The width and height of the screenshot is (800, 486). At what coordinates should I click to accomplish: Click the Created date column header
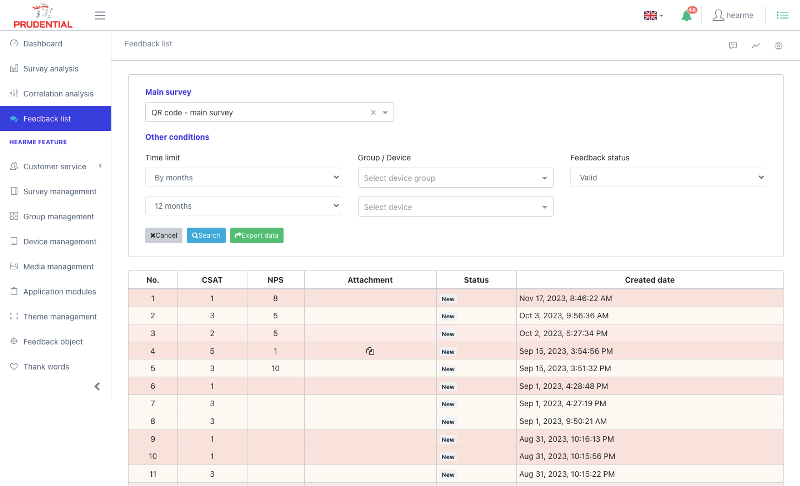pos(649,280)
